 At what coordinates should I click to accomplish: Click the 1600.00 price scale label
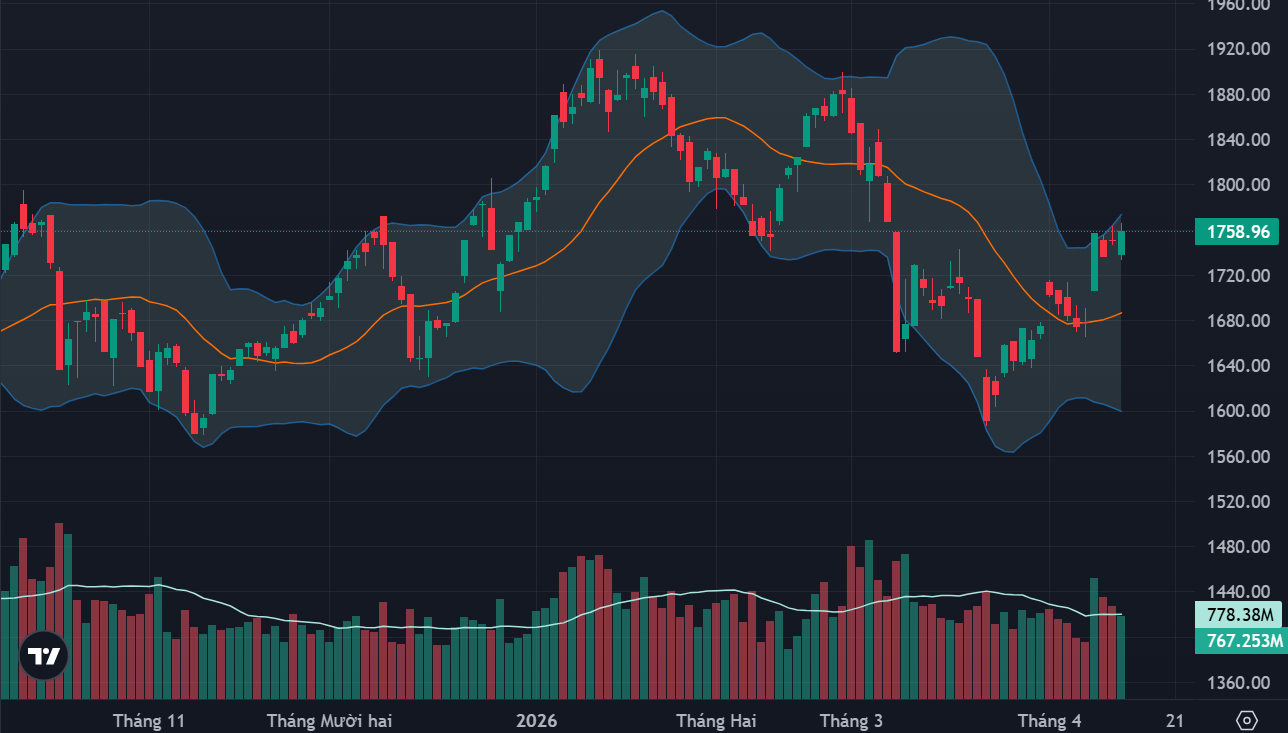click(1238, 411)
